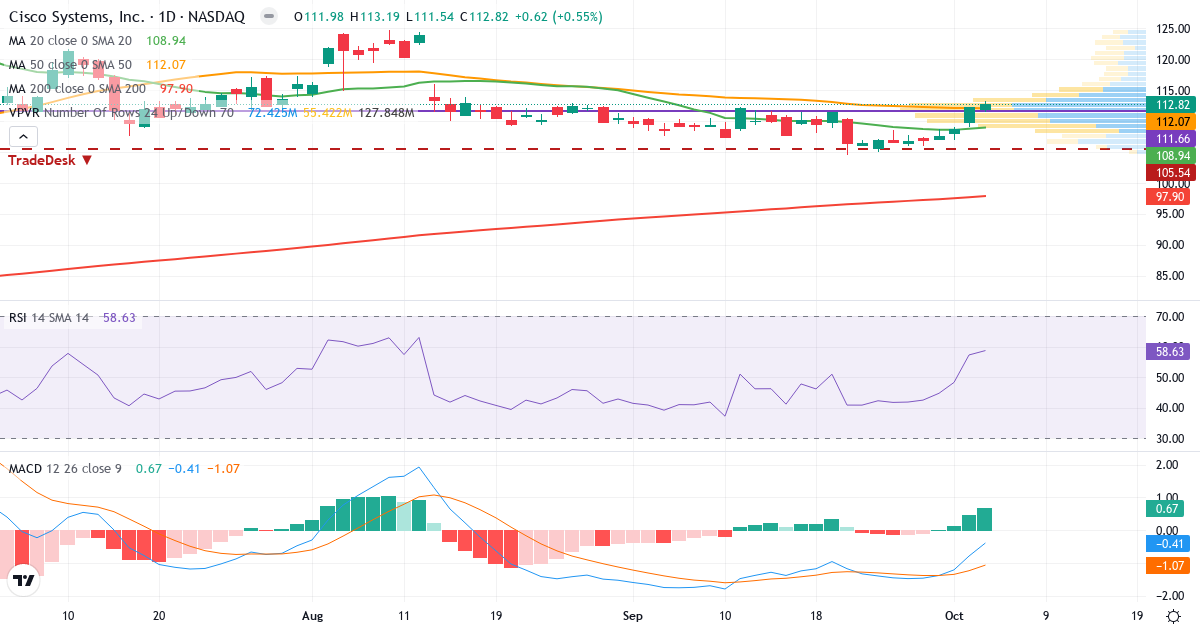Click the teal 112.82 price axis tag
This screenshot has height=630, width=1200.
coord(1171,105)
